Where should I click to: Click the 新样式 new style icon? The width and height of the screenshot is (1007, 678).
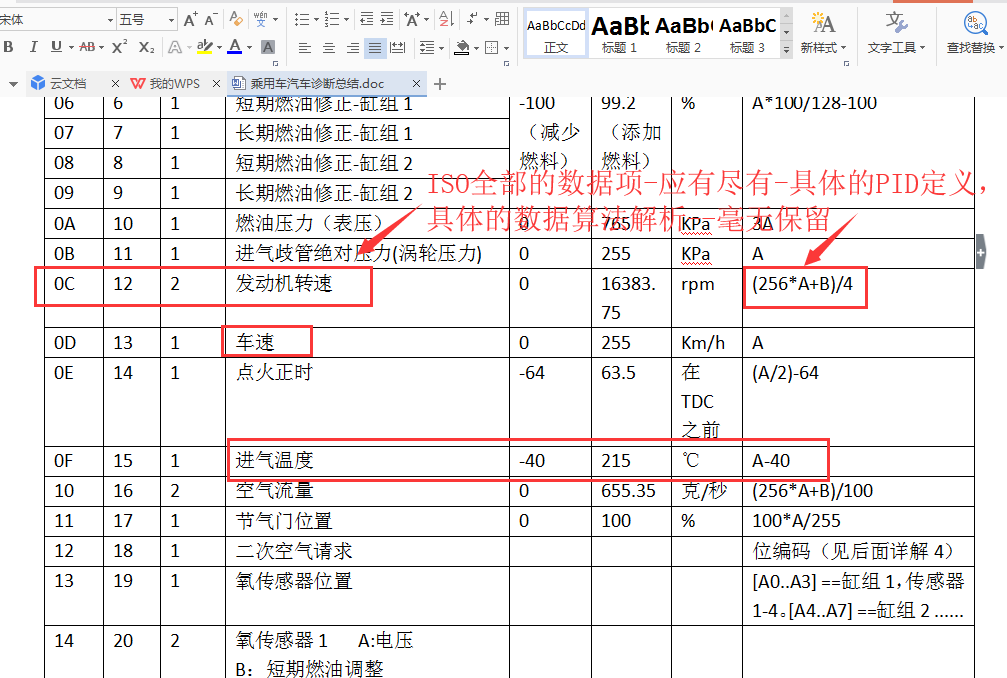(821, 30)
